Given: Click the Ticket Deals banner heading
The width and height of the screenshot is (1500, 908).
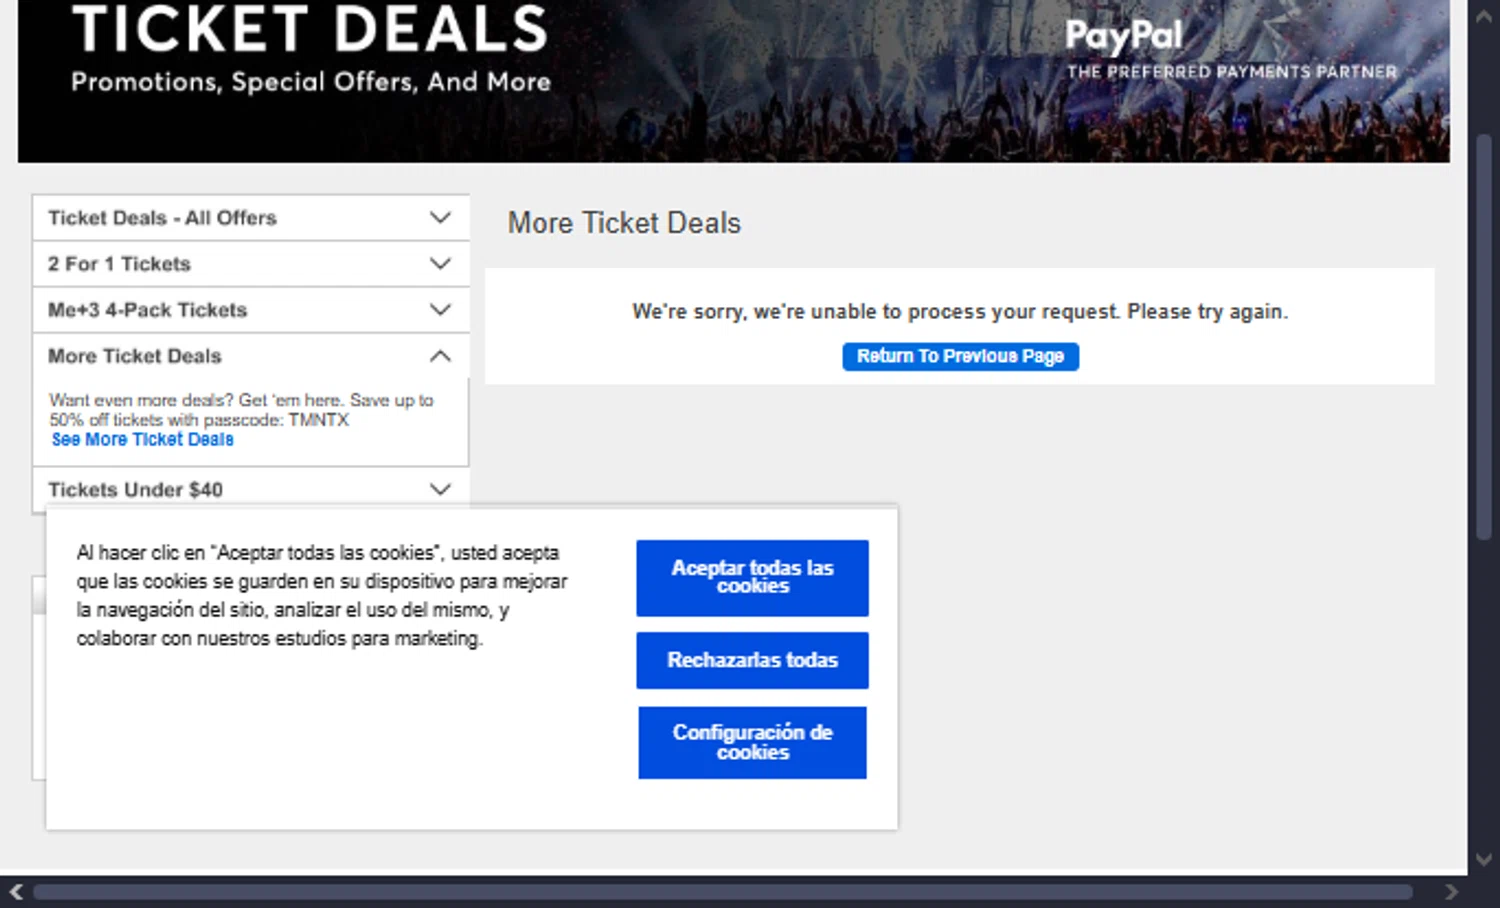Looking at the screenshot, I should click(x=310, y=30).
